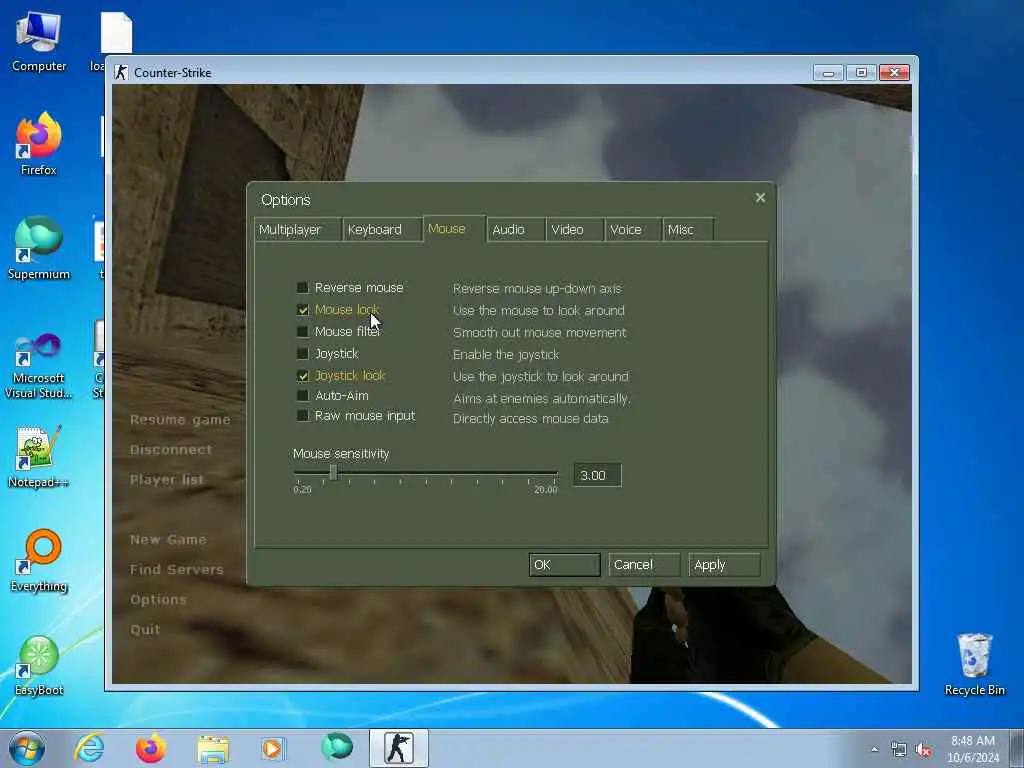Switch to the Video tab

click(575, 229)
